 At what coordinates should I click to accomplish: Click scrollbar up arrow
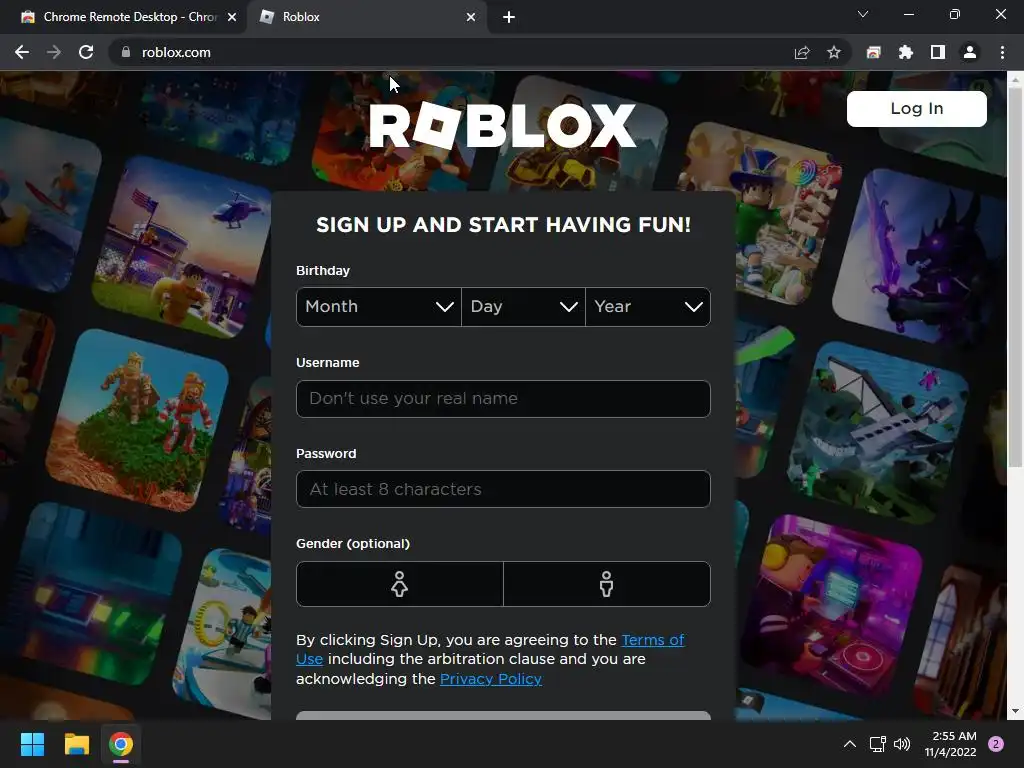pyautogui.click(x=1015, y=80)
